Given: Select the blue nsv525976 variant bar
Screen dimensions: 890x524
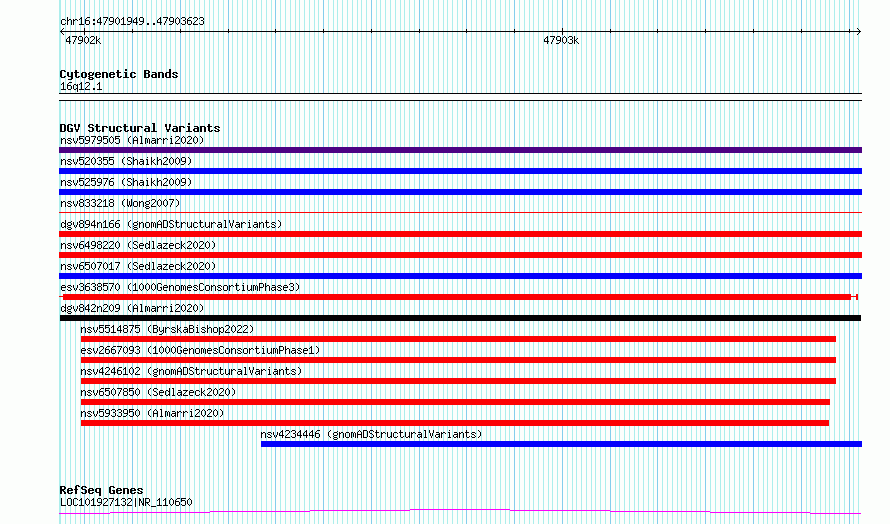Looking at the screenshot, I should [x=460, y=192].
